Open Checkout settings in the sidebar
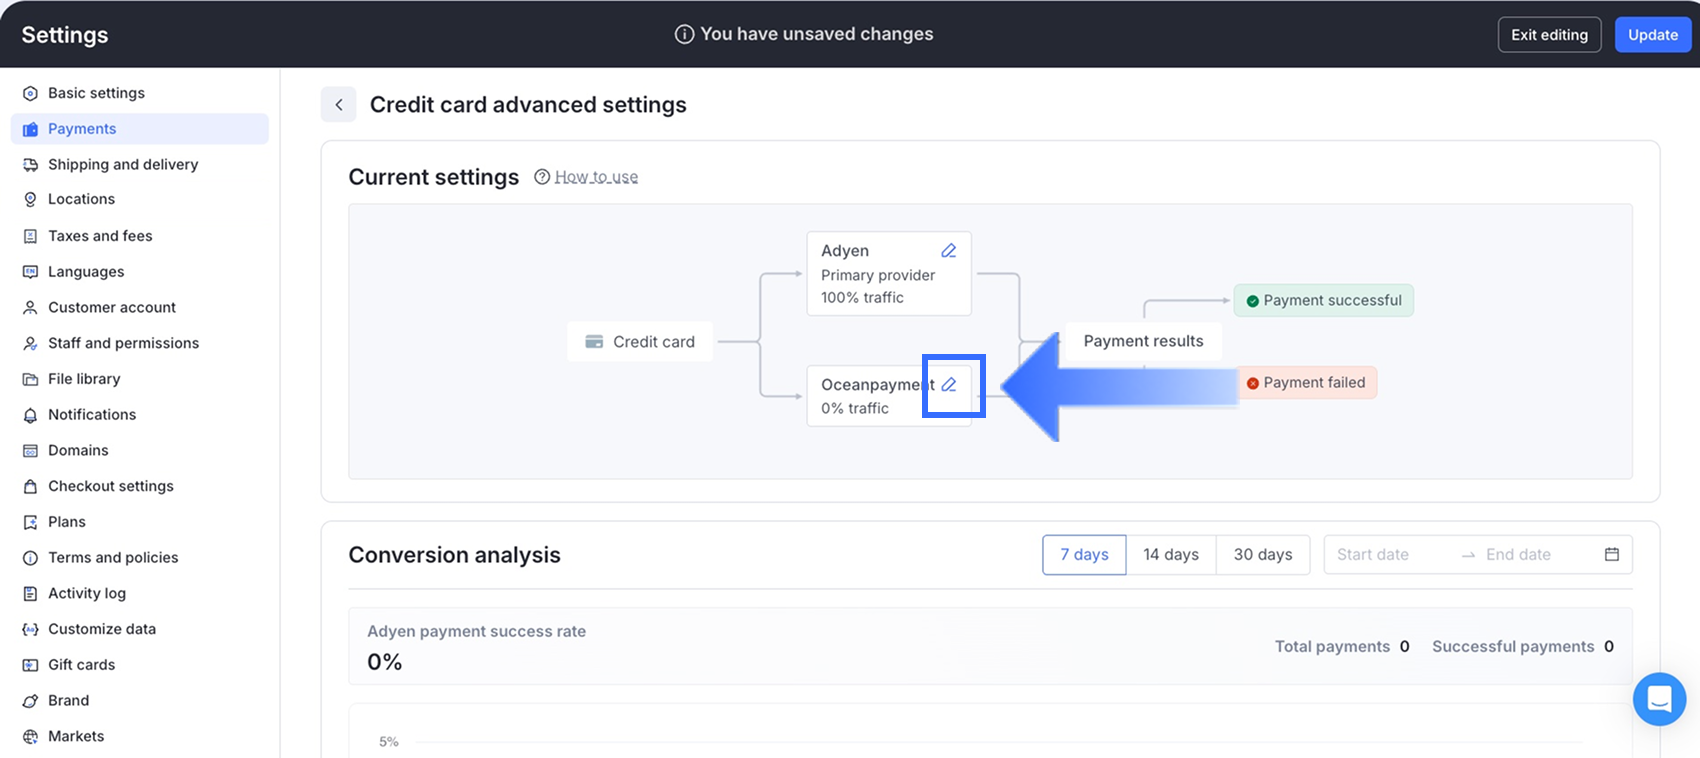Viewport: 1700px width, 758px height. (x=110, y=486)
